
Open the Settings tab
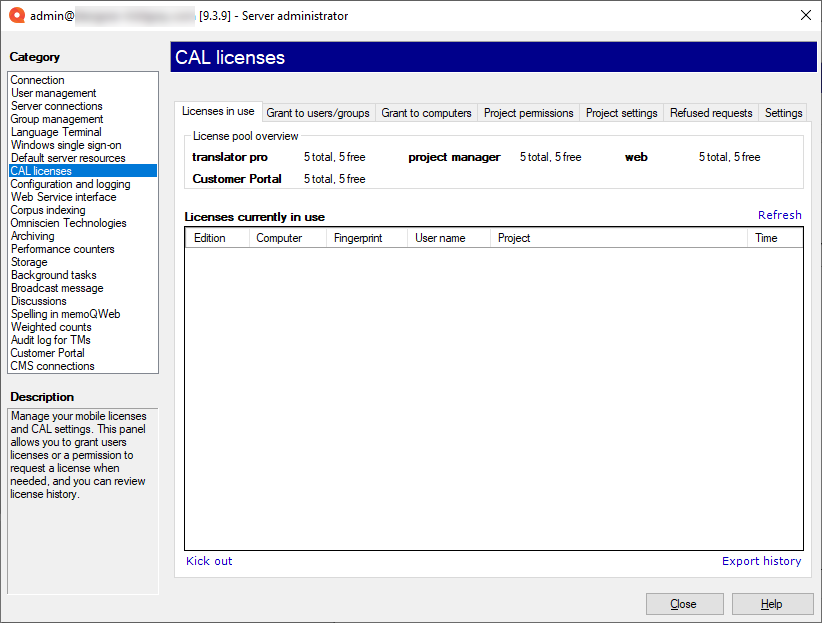click(783, 112)
